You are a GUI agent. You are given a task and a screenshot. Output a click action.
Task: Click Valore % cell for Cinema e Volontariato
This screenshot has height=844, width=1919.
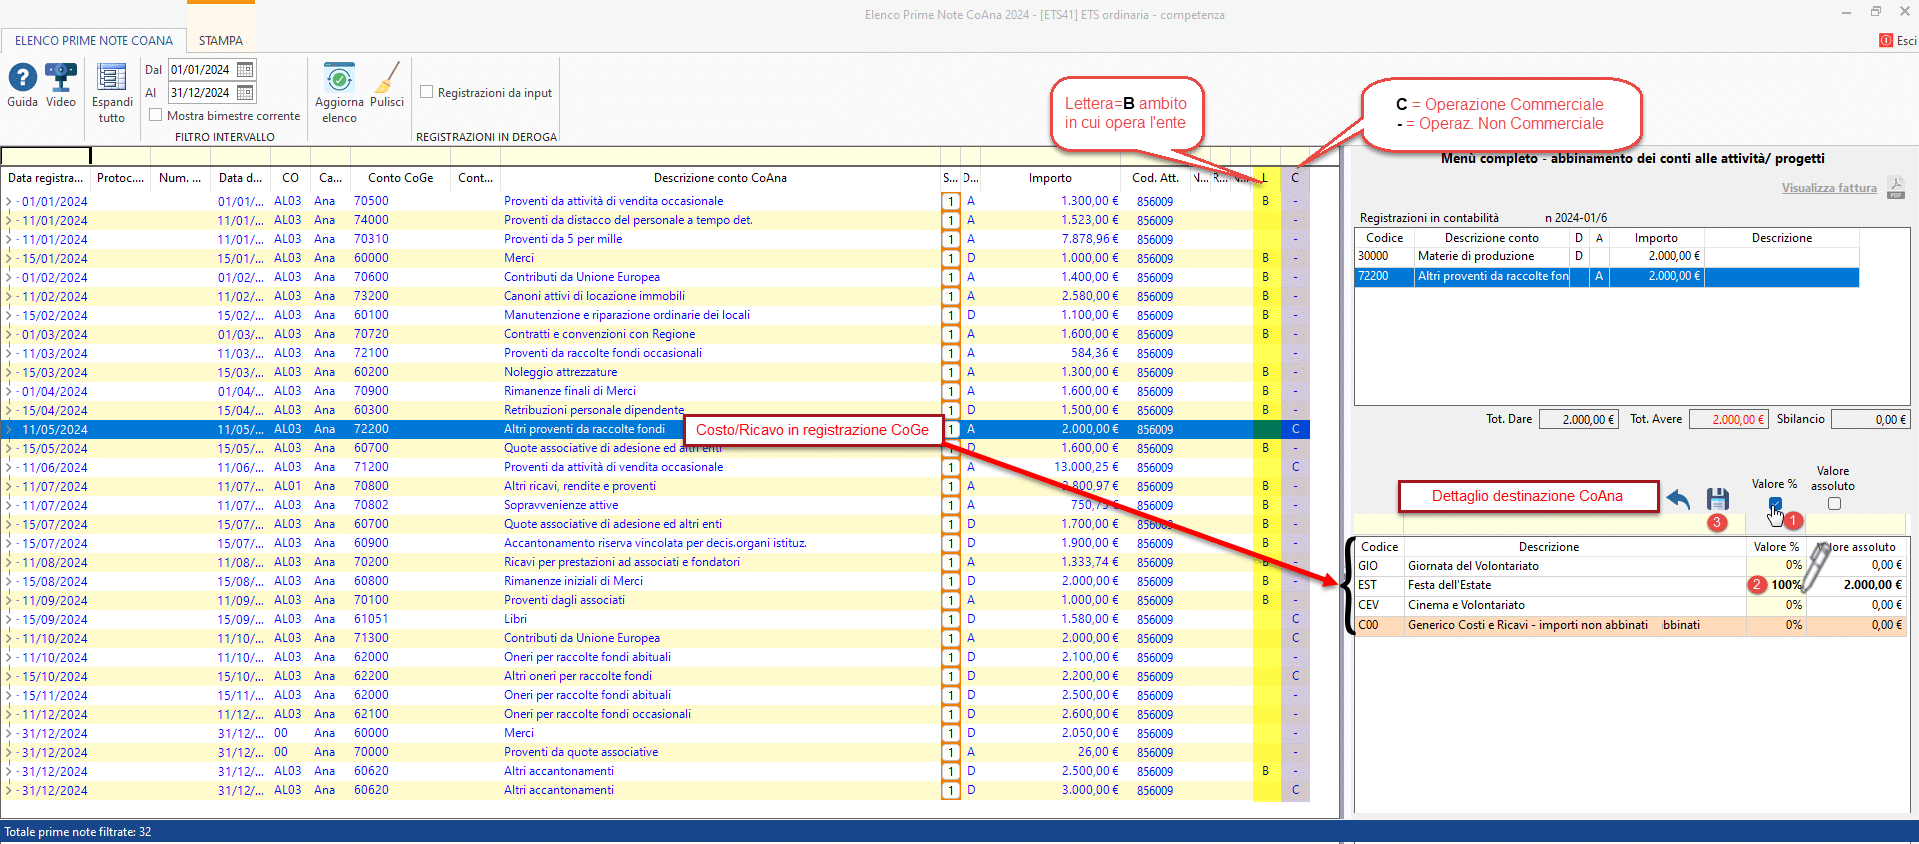click(1776, 605)
